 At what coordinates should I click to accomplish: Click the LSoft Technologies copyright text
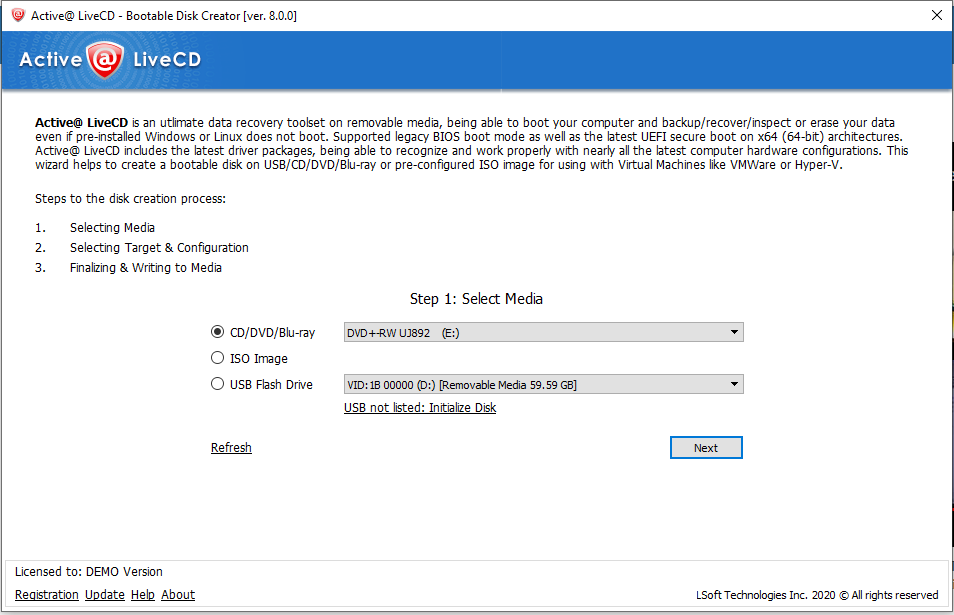(817, 595)
